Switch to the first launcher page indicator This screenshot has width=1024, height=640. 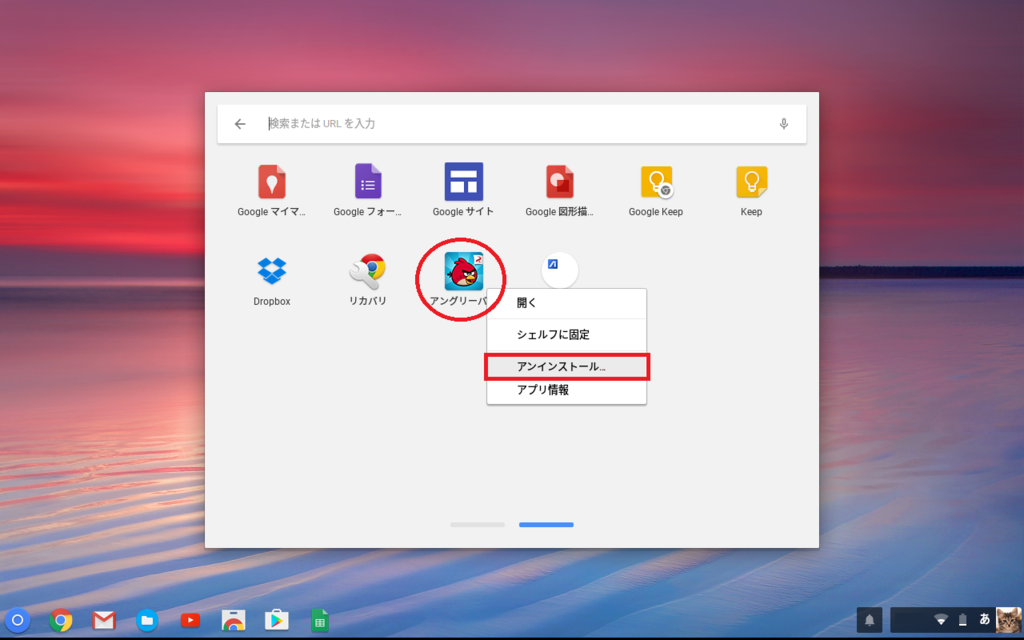point(477,524)
